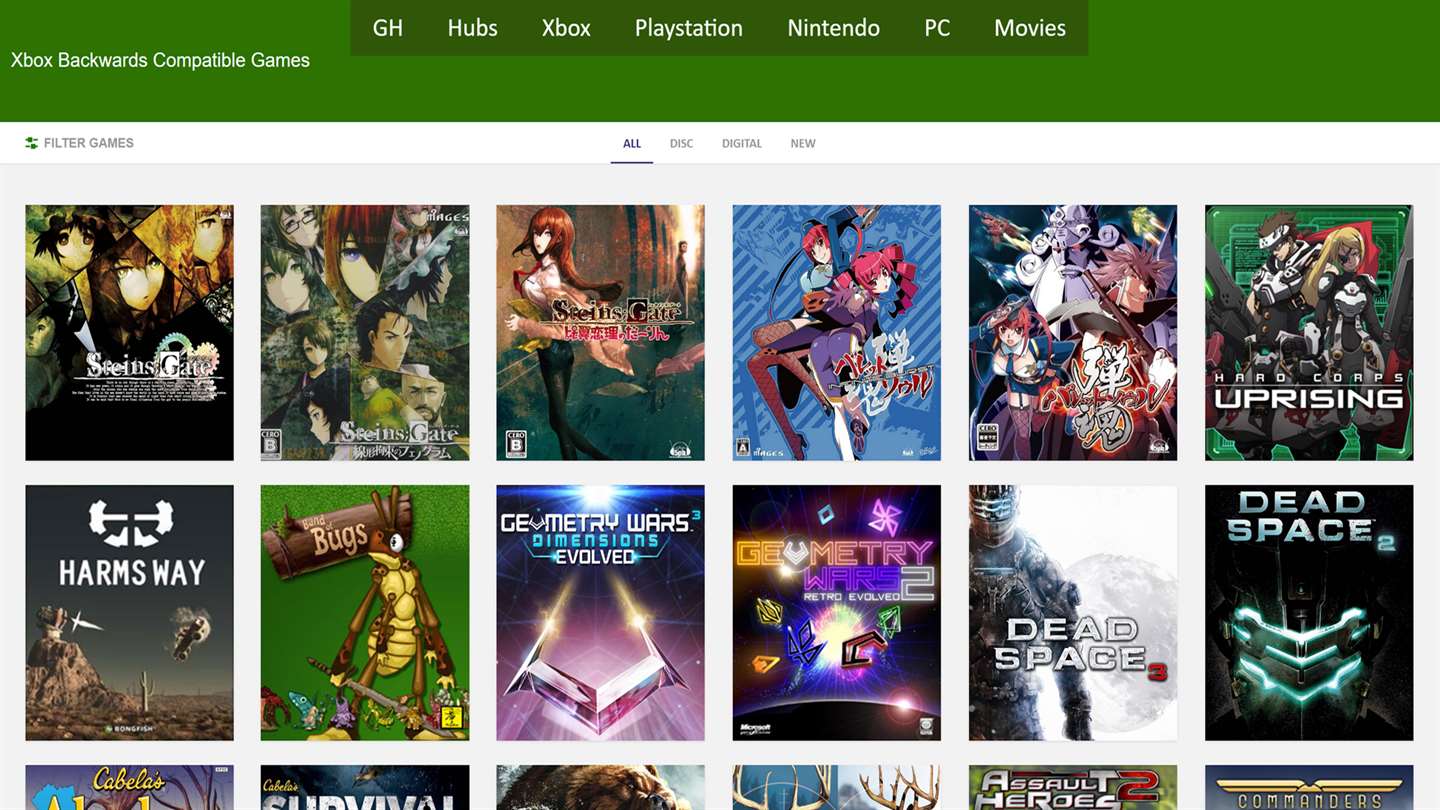Open the Movies menu item

point(1030,28)
